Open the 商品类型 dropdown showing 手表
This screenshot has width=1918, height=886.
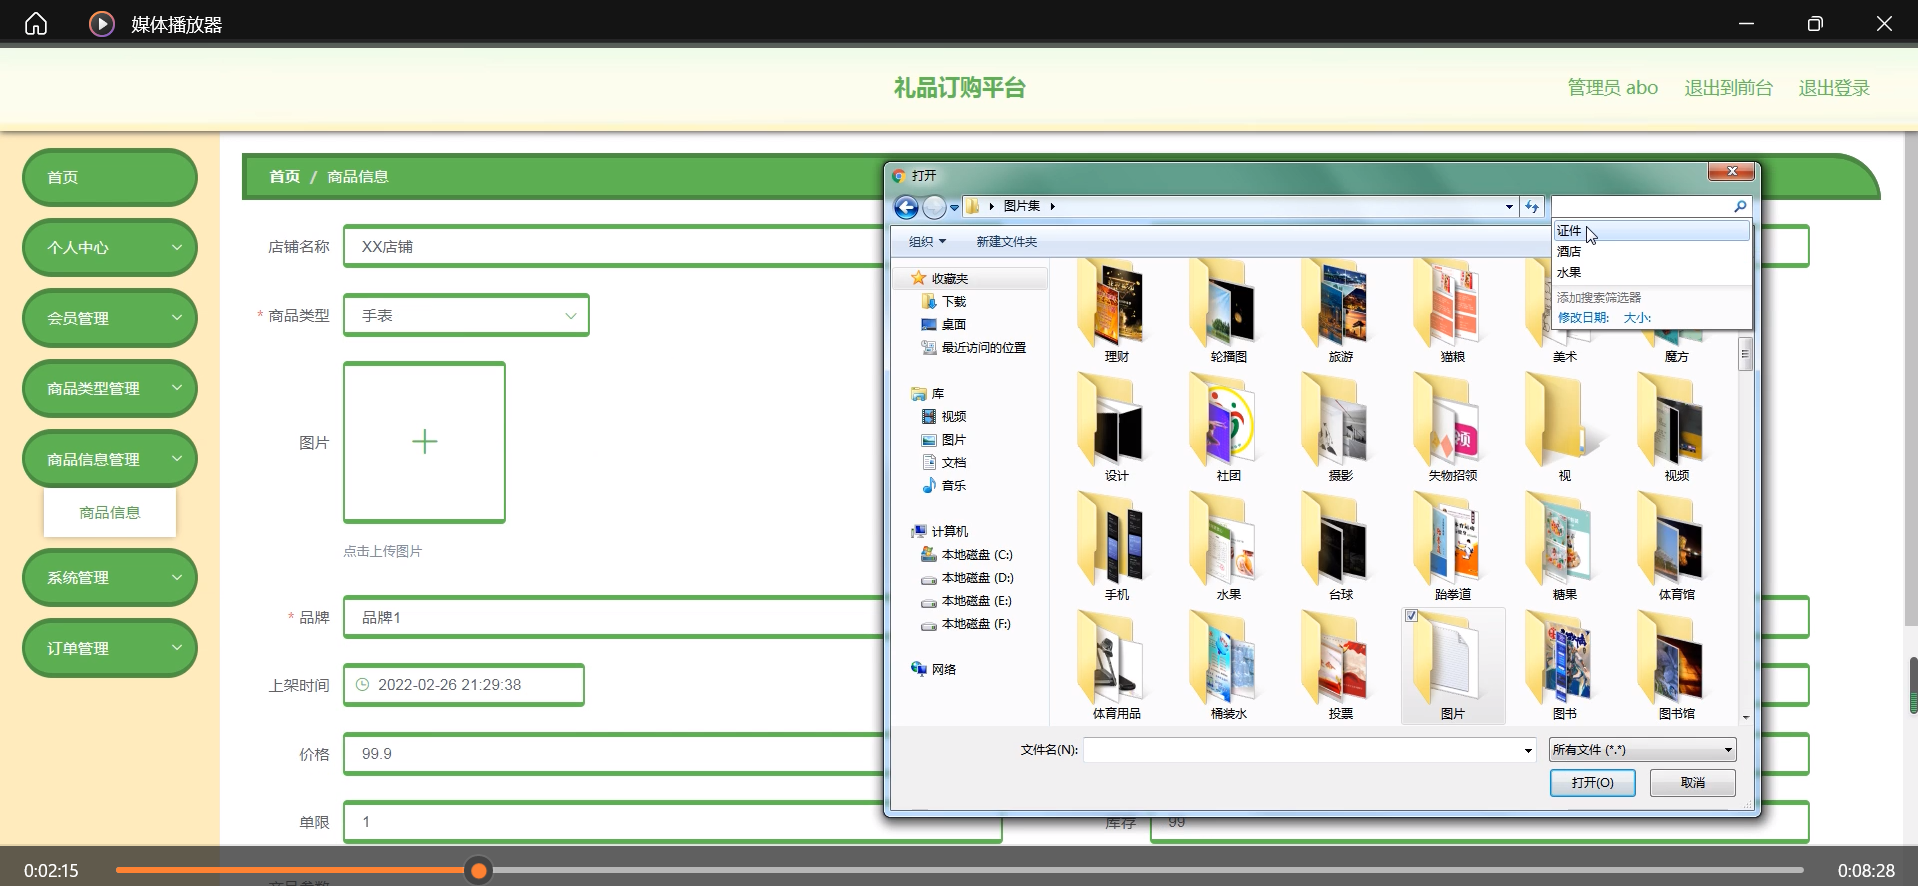click(466, 315)
